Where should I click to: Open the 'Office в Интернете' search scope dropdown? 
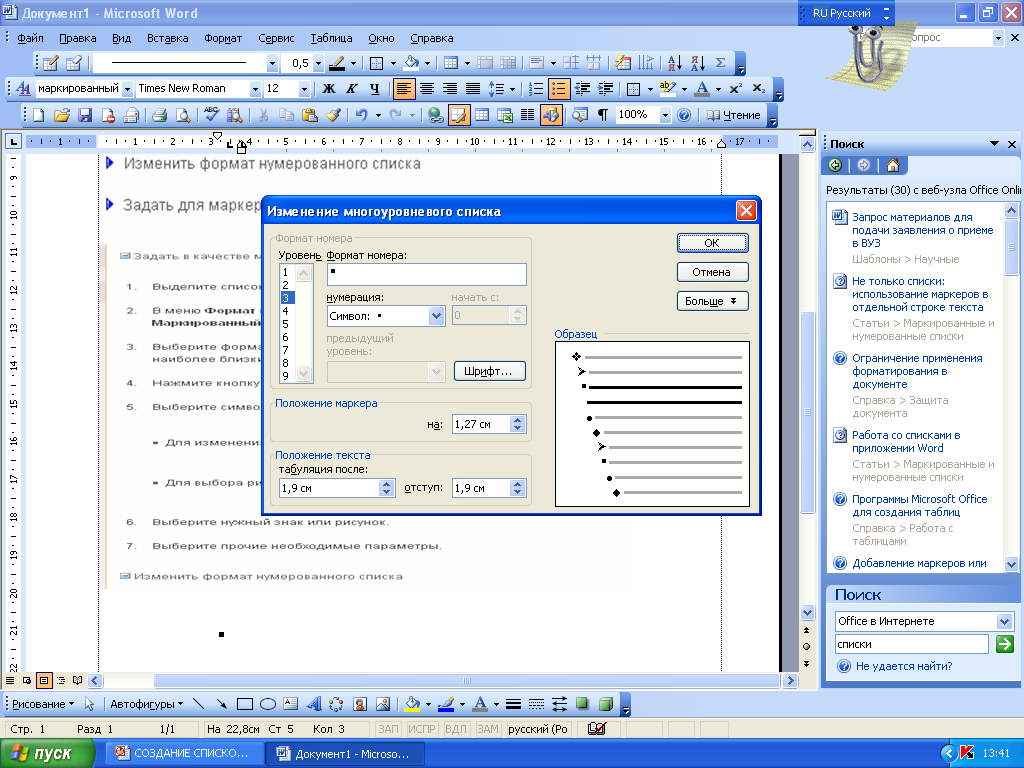[x=1005, y=621]
